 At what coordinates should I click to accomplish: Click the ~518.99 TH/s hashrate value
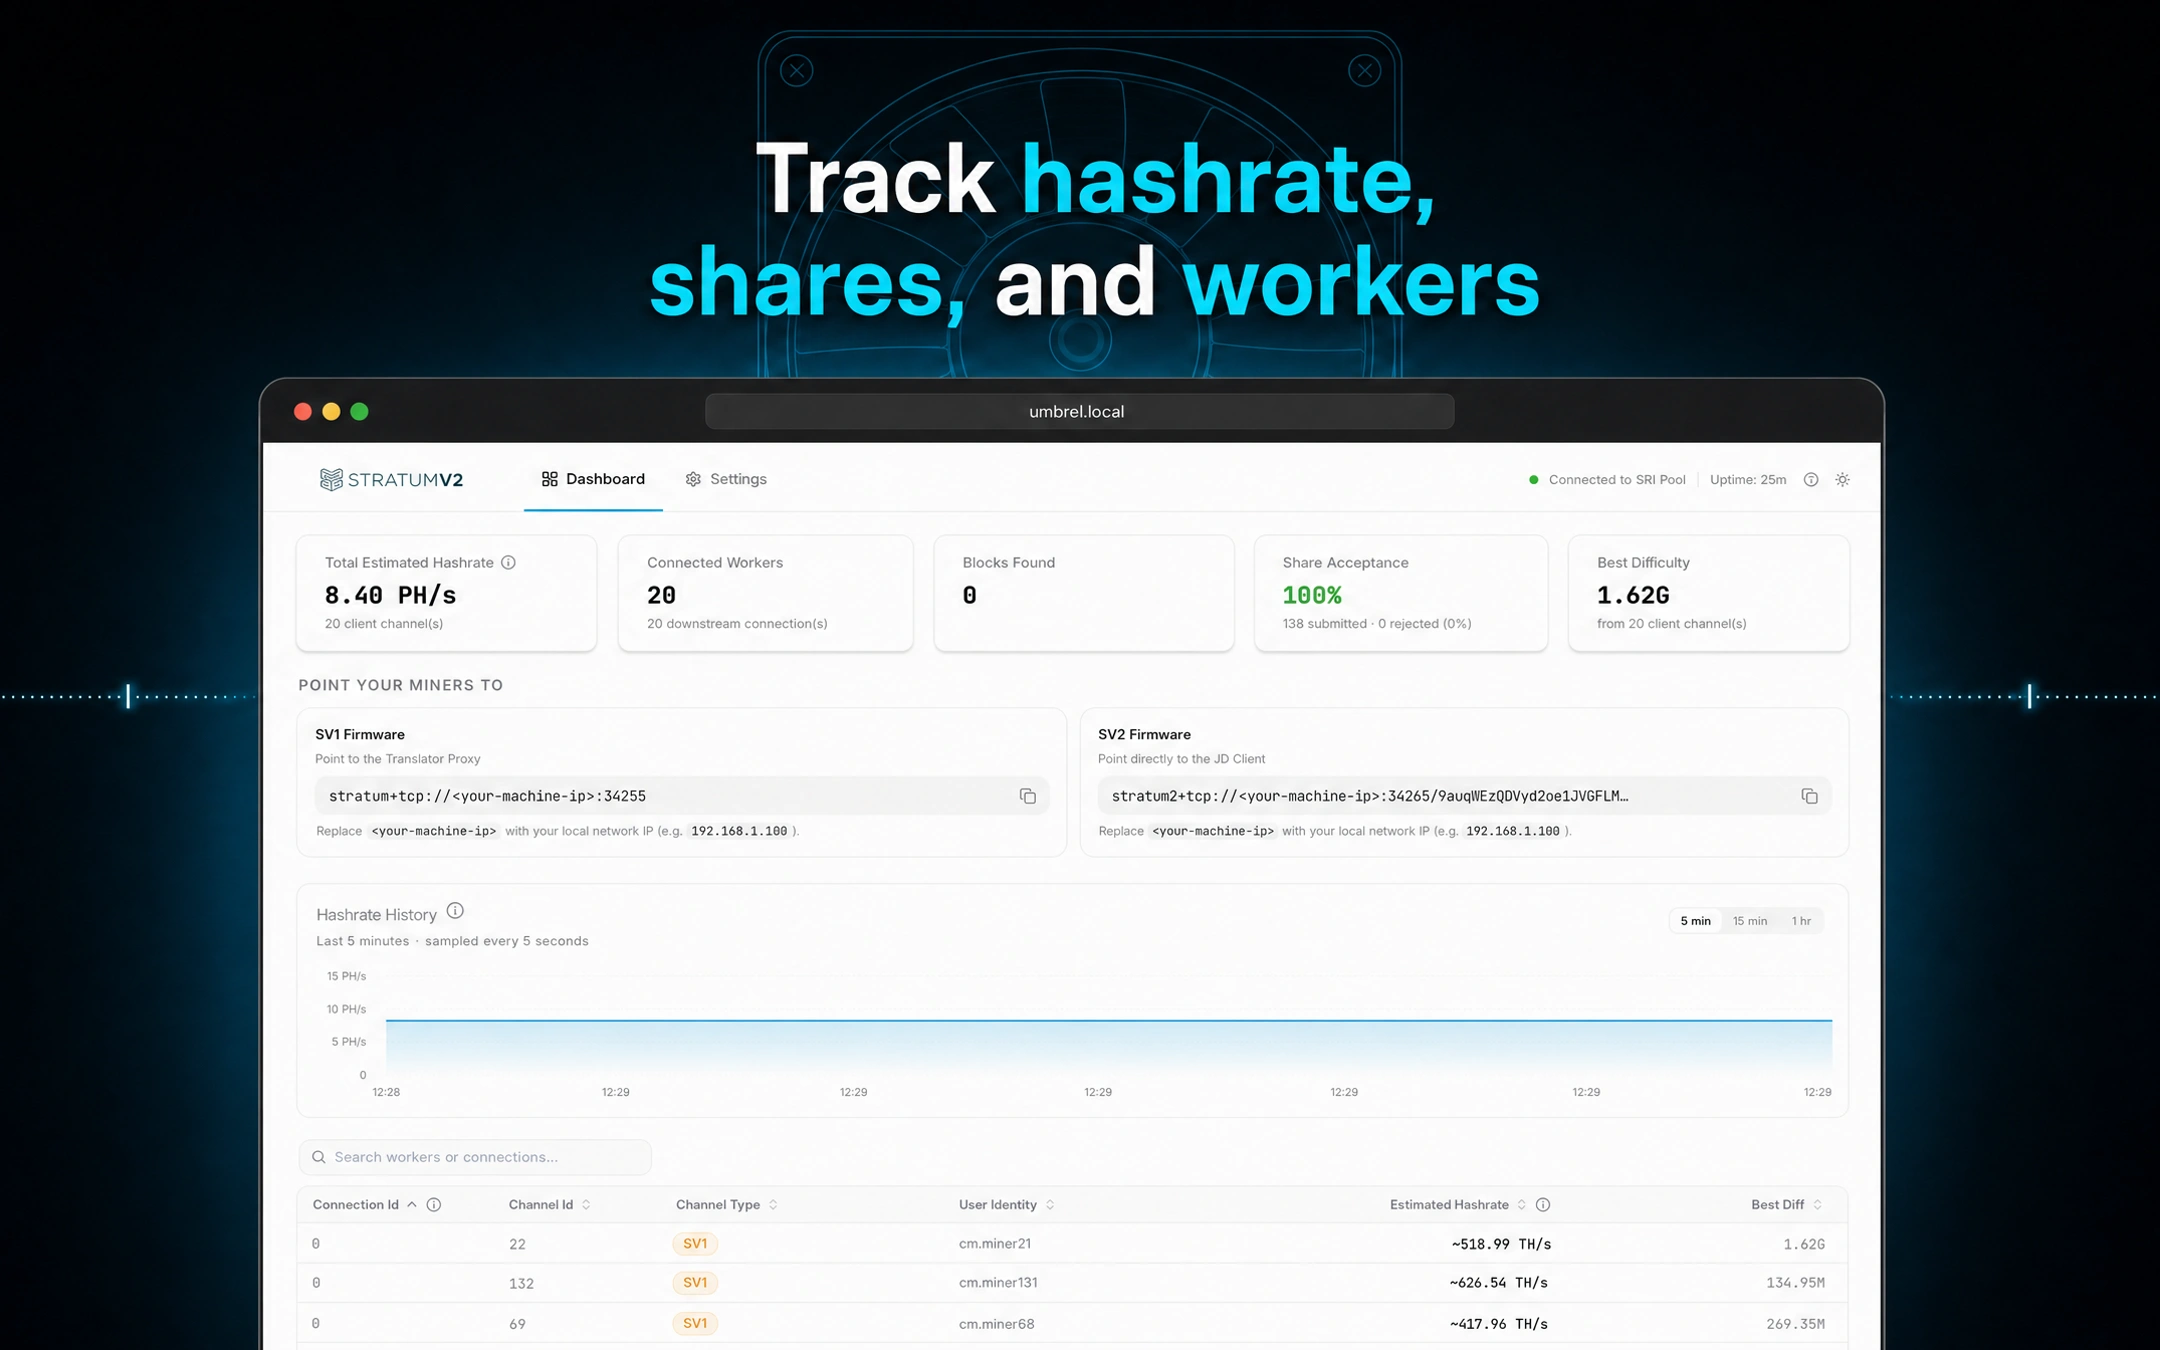click(x=1501, y=1244)
